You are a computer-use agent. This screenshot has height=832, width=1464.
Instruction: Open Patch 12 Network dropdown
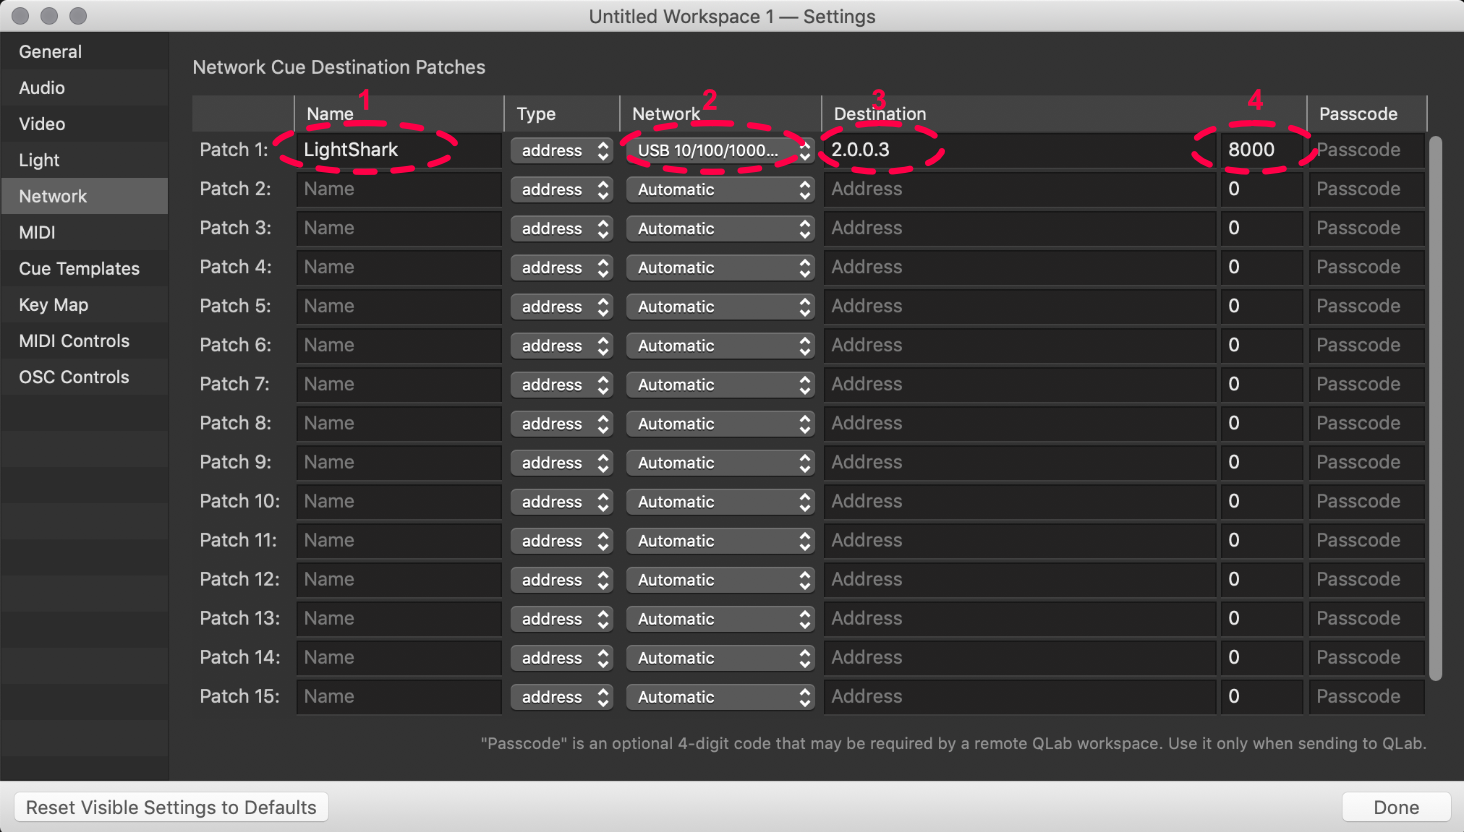tap(720, 579)
